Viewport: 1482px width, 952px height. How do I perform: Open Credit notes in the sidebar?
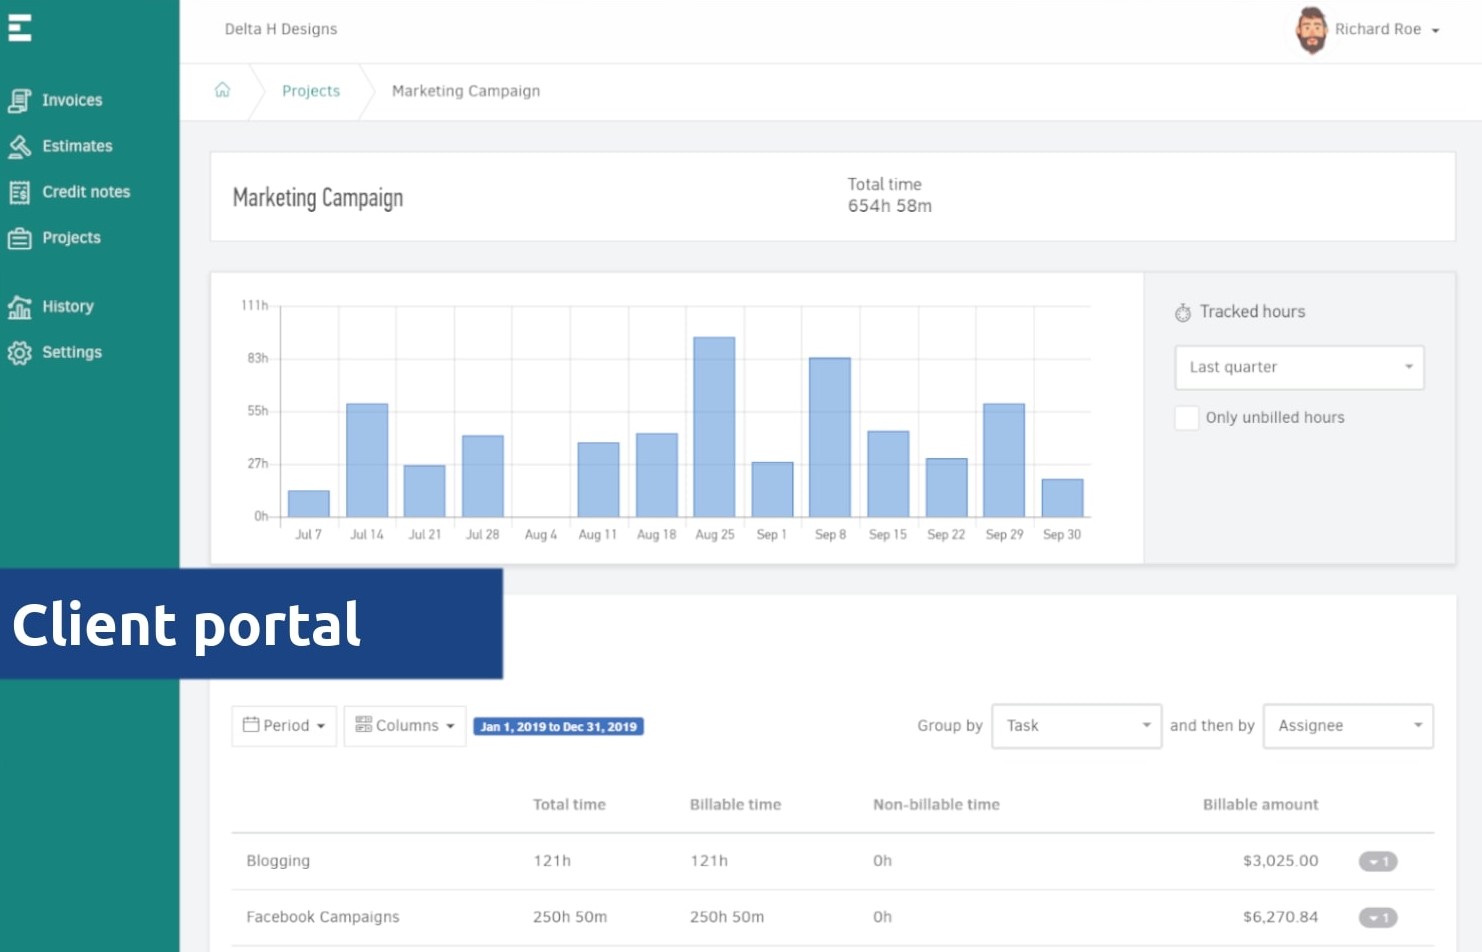pos(86,192)
